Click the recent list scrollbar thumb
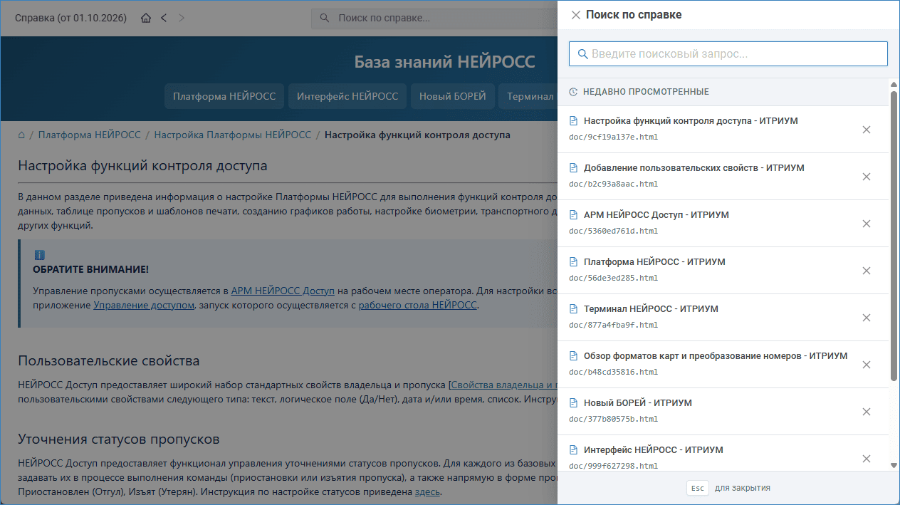This screenshot has height=505, width=900. pos(894,235)
